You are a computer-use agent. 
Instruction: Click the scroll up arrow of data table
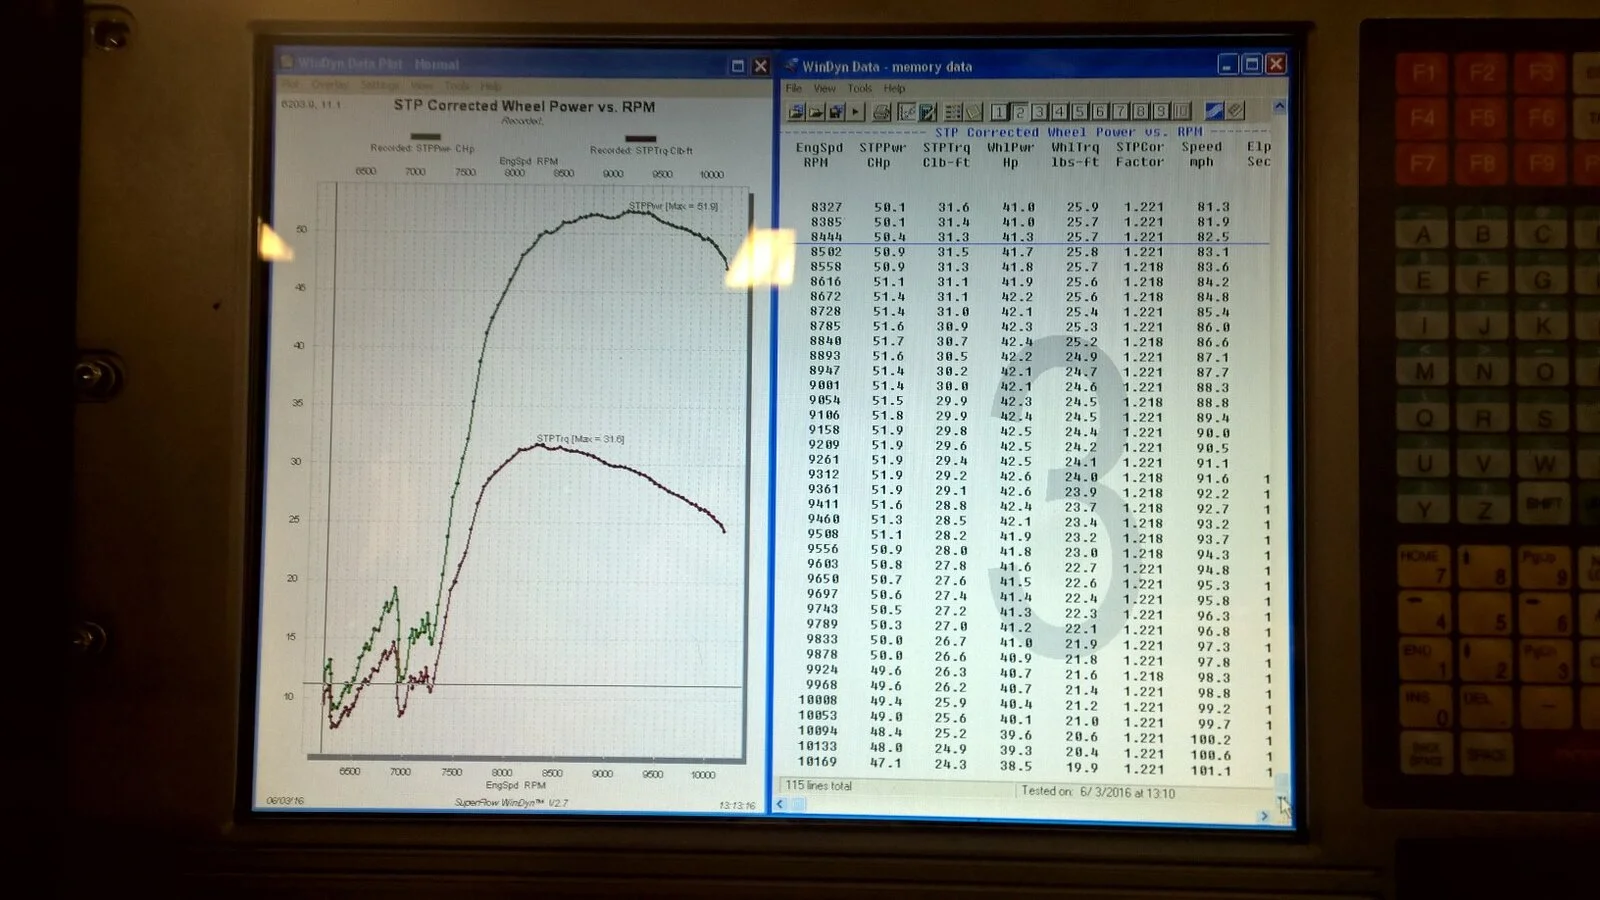(1279, 106)
